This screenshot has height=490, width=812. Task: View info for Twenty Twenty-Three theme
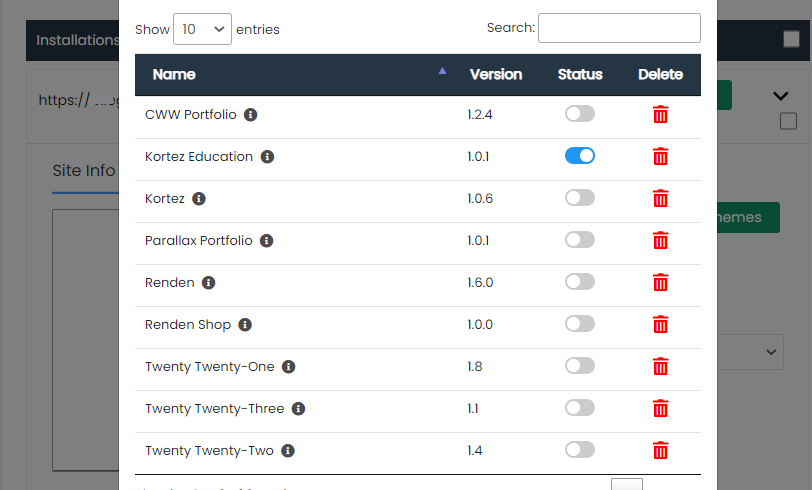pos(298,408)
